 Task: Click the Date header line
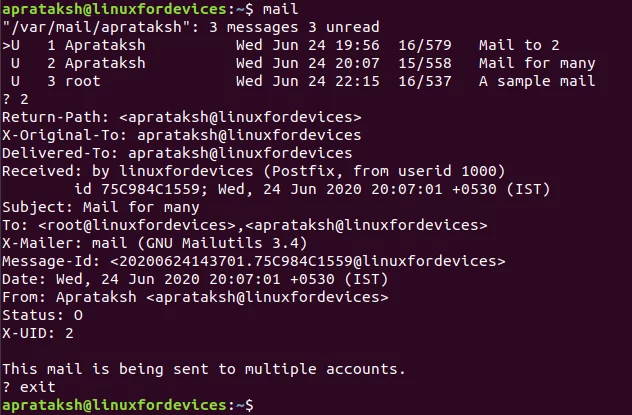pos(195,279)
